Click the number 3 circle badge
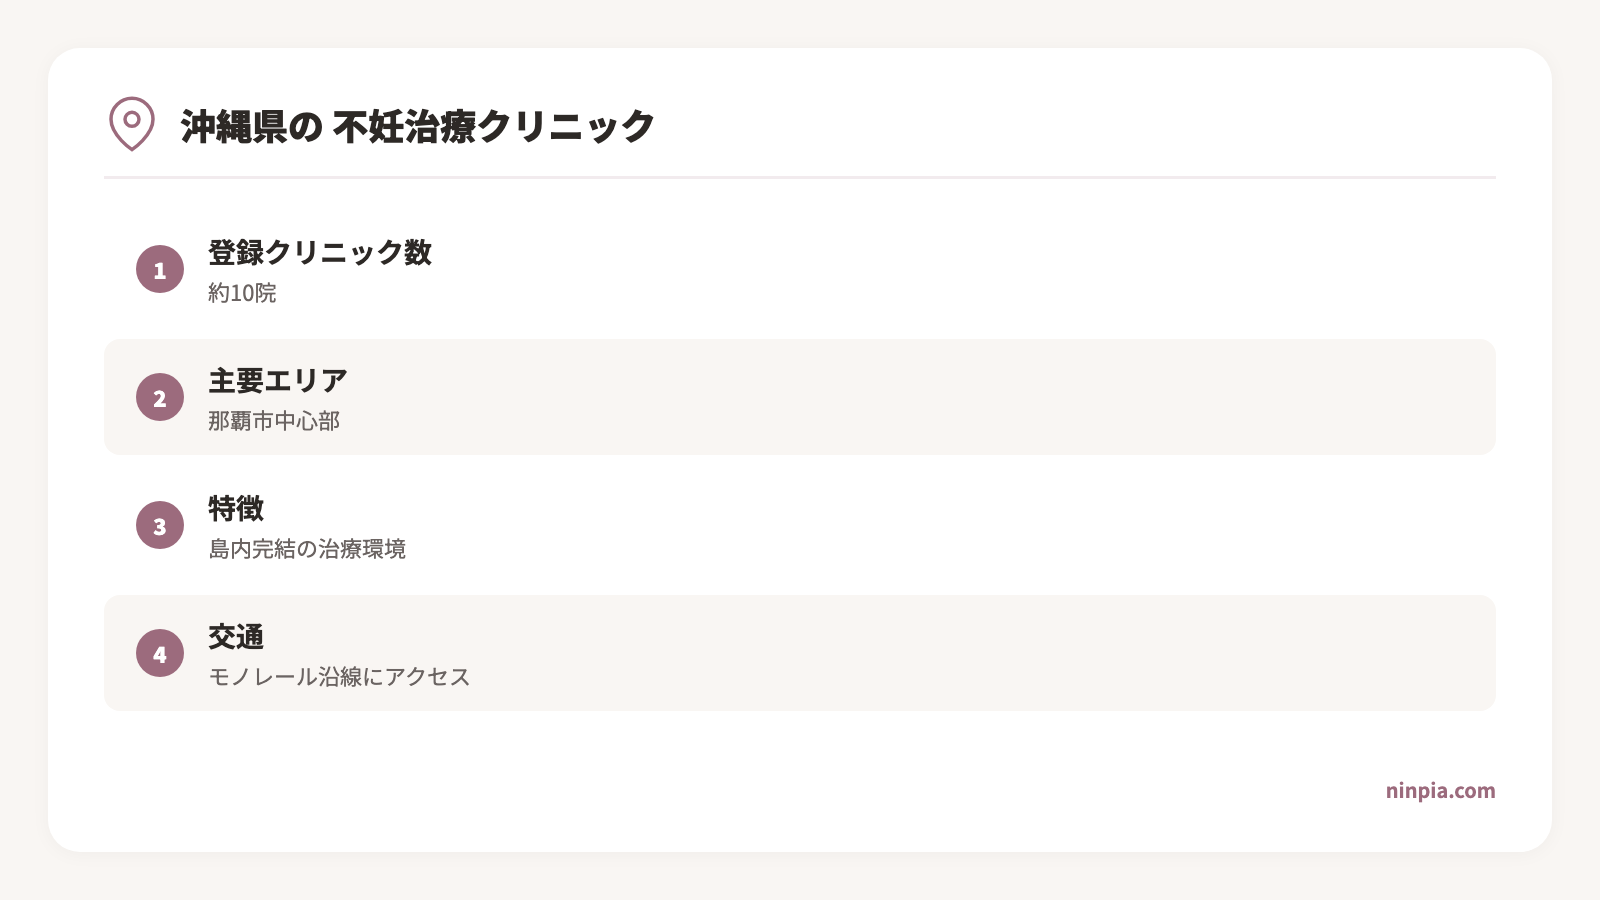 pyautogui.click(x=160, y=525)
